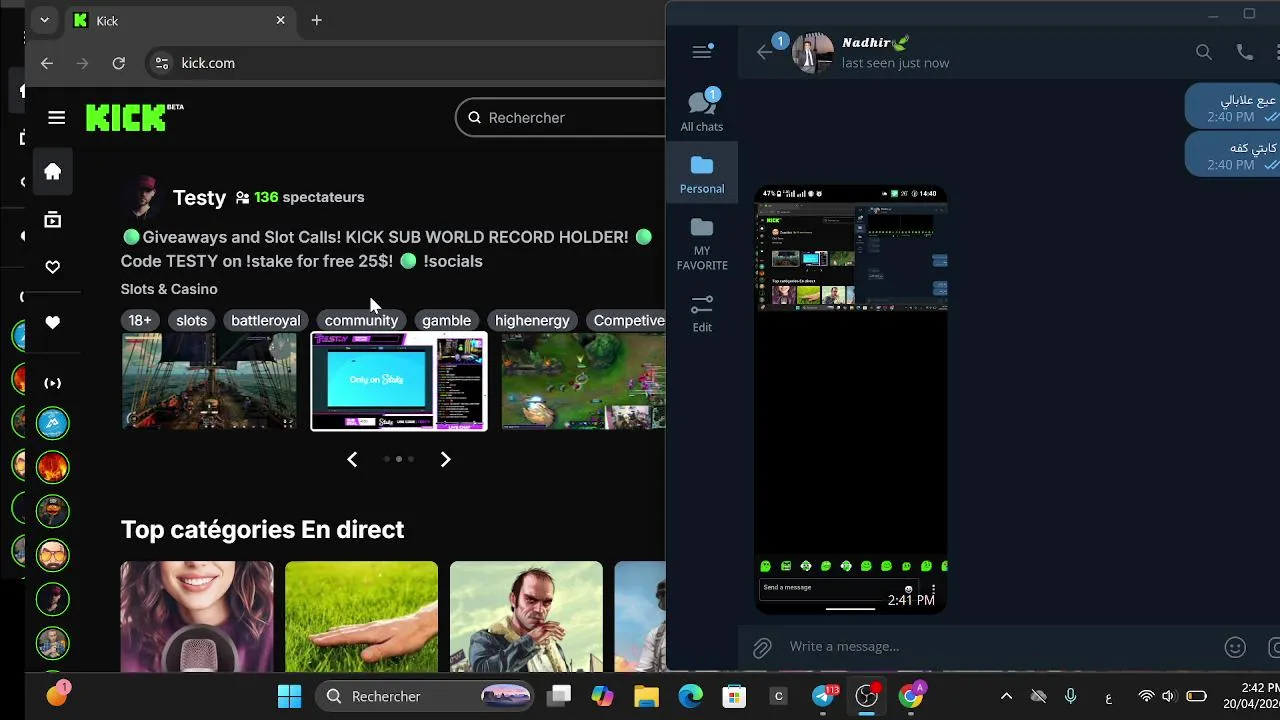Open the browser tab search dropdown

[44, 20]
